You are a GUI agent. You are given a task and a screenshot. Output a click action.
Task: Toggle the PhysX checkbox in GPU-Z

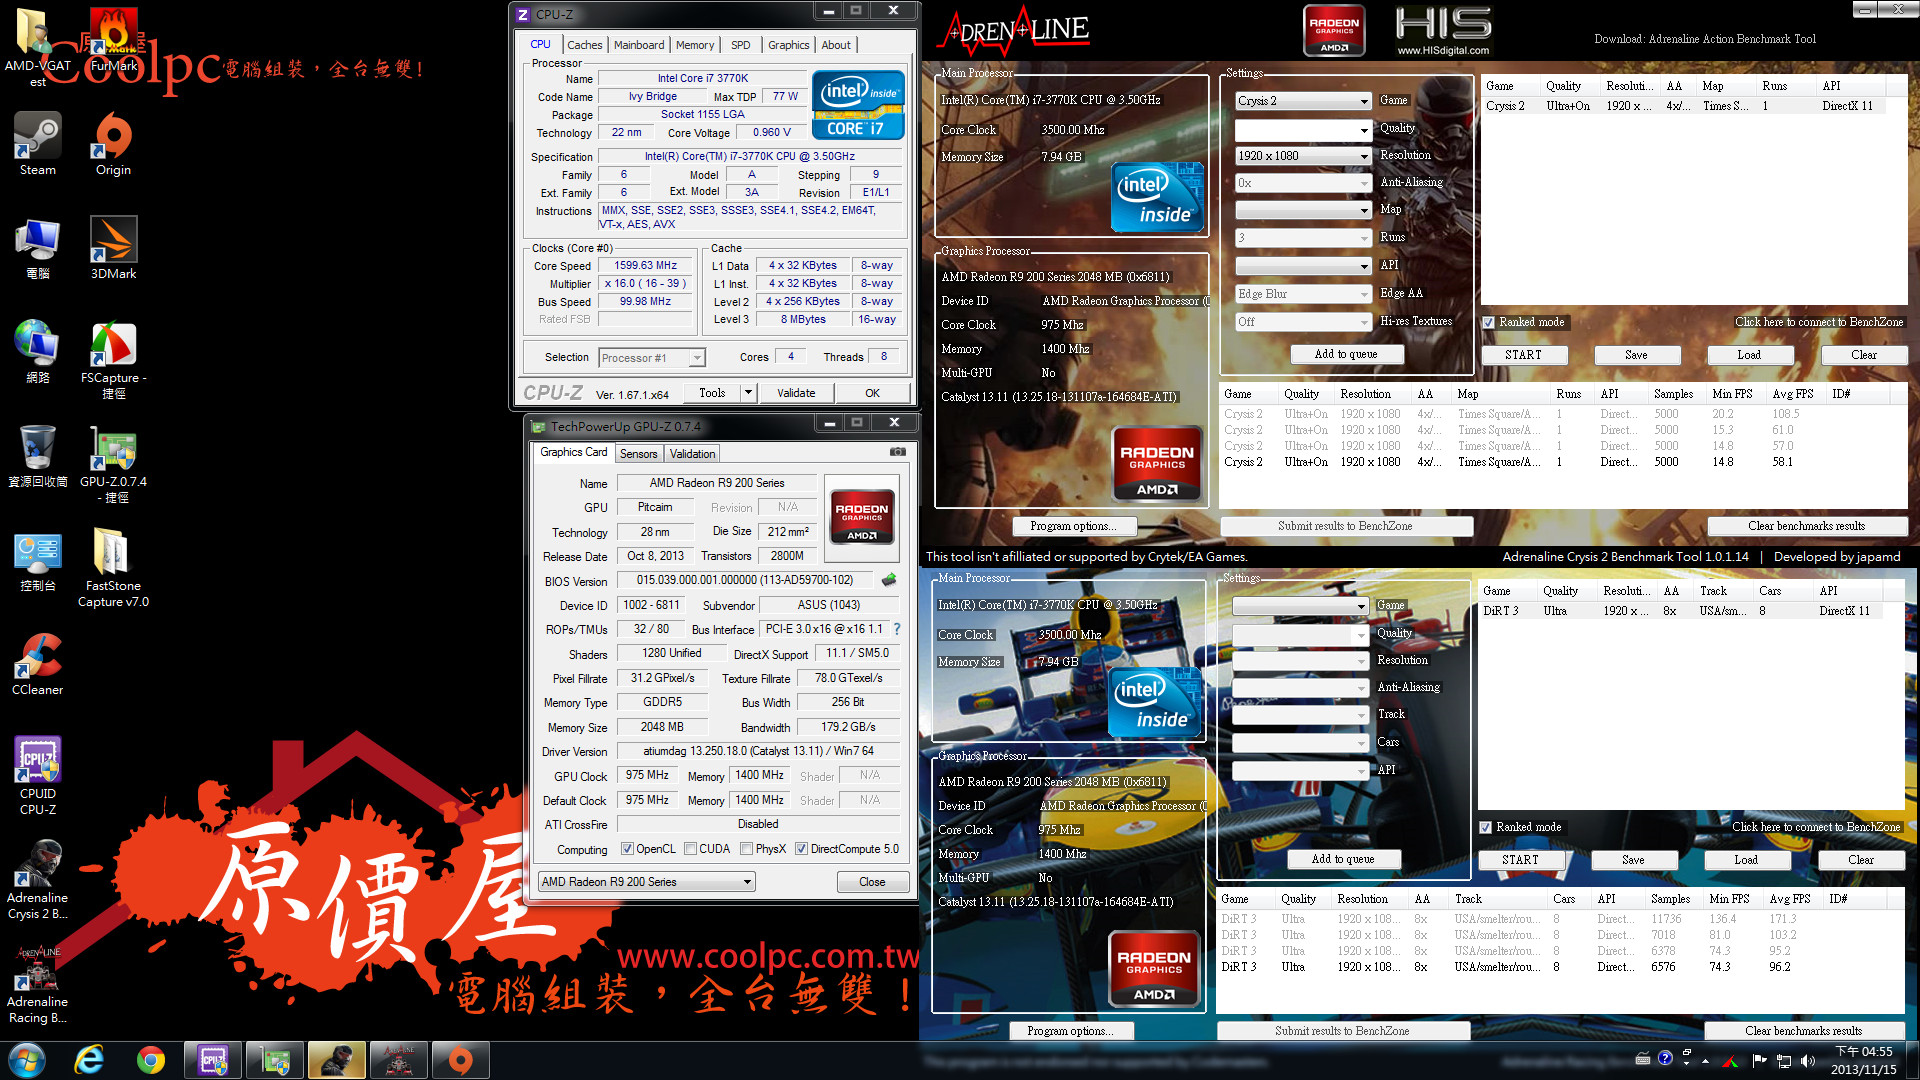[746, 849]
